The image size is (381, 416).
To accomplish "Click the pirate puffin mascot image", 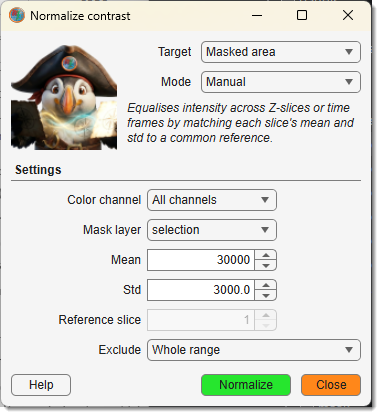I will (64, 97).
